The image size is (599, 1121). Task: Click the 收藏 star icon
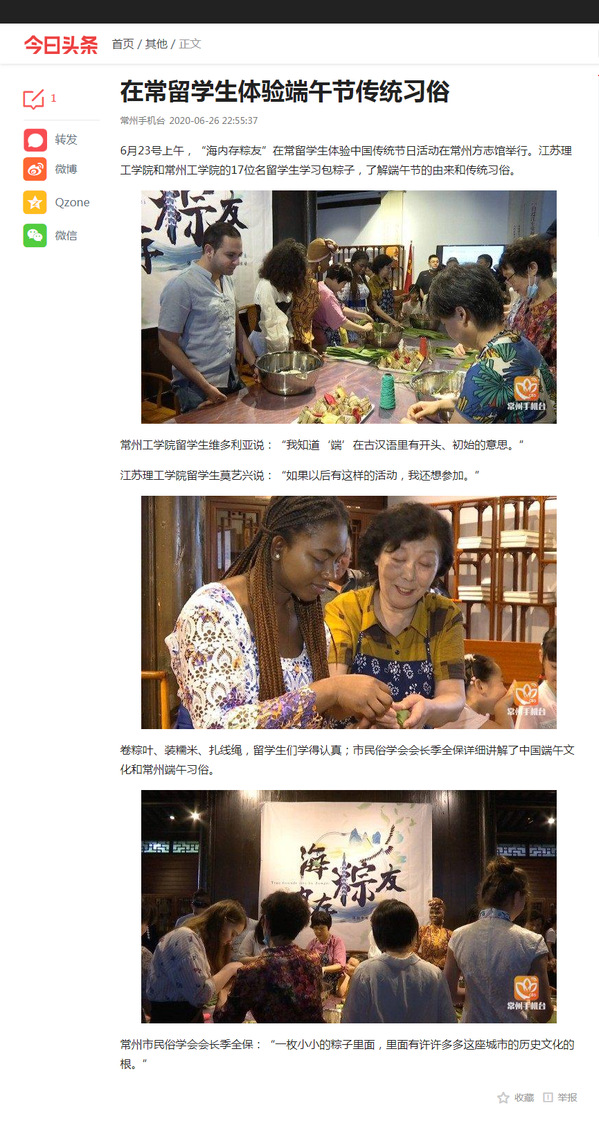[503, 1097]
